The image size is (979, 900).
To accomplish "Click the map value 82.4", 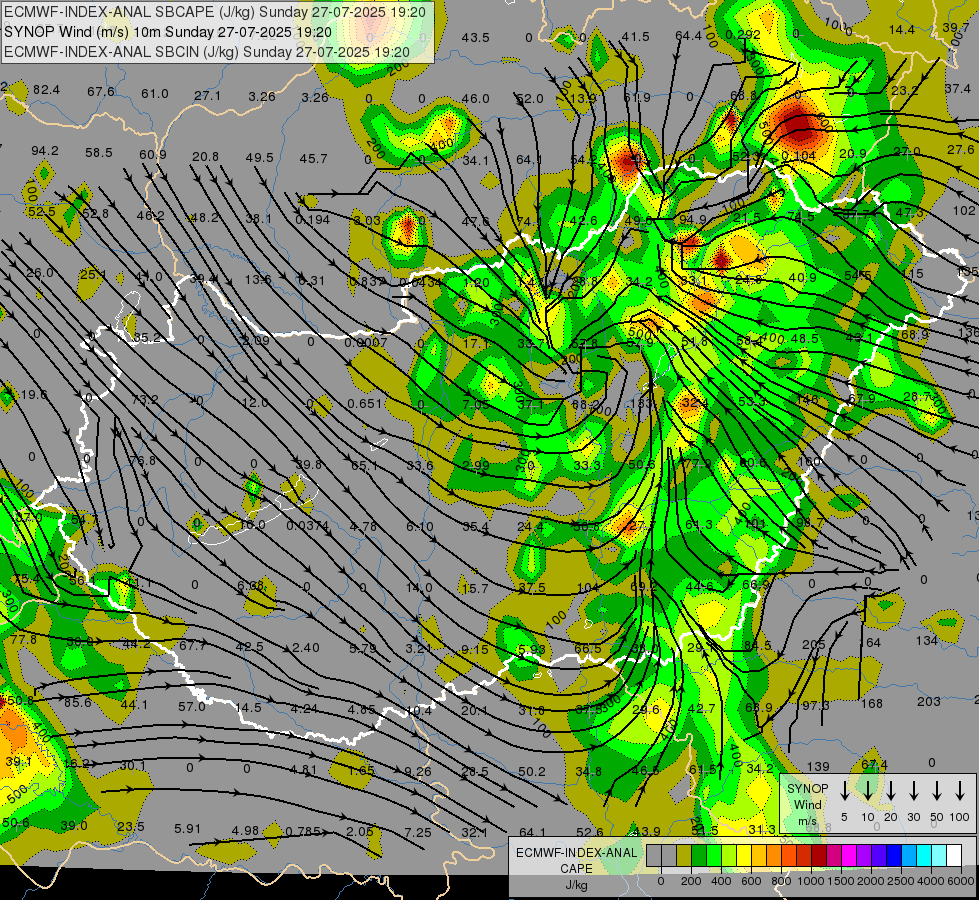I will coord(46,90).
